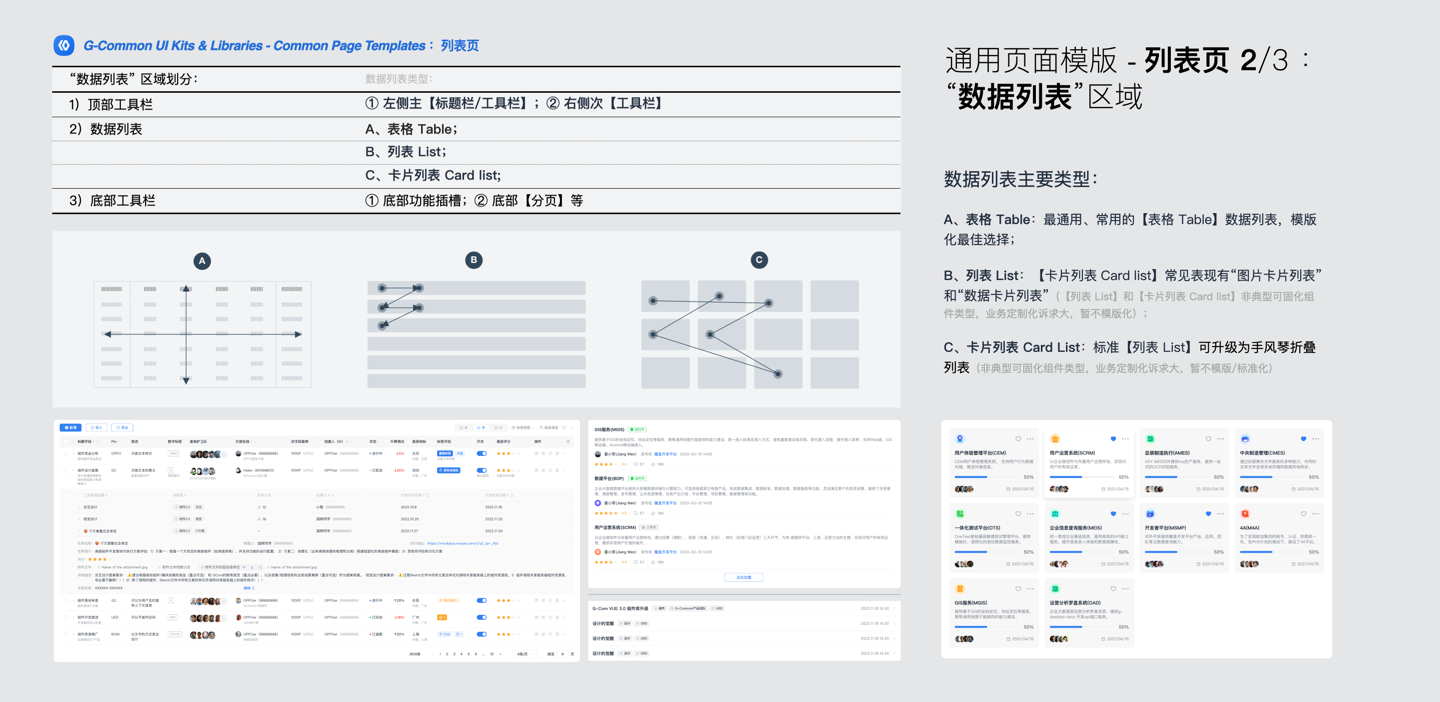This screenshot has width=1440, height=702.
Task: Open the table view dropdown in toolbar
Action: pyautogui.click(x=521, y=427)
